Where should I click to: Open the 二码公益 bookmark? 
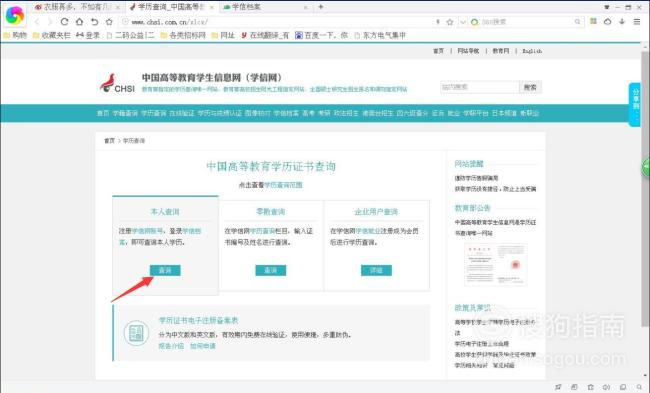131,36
